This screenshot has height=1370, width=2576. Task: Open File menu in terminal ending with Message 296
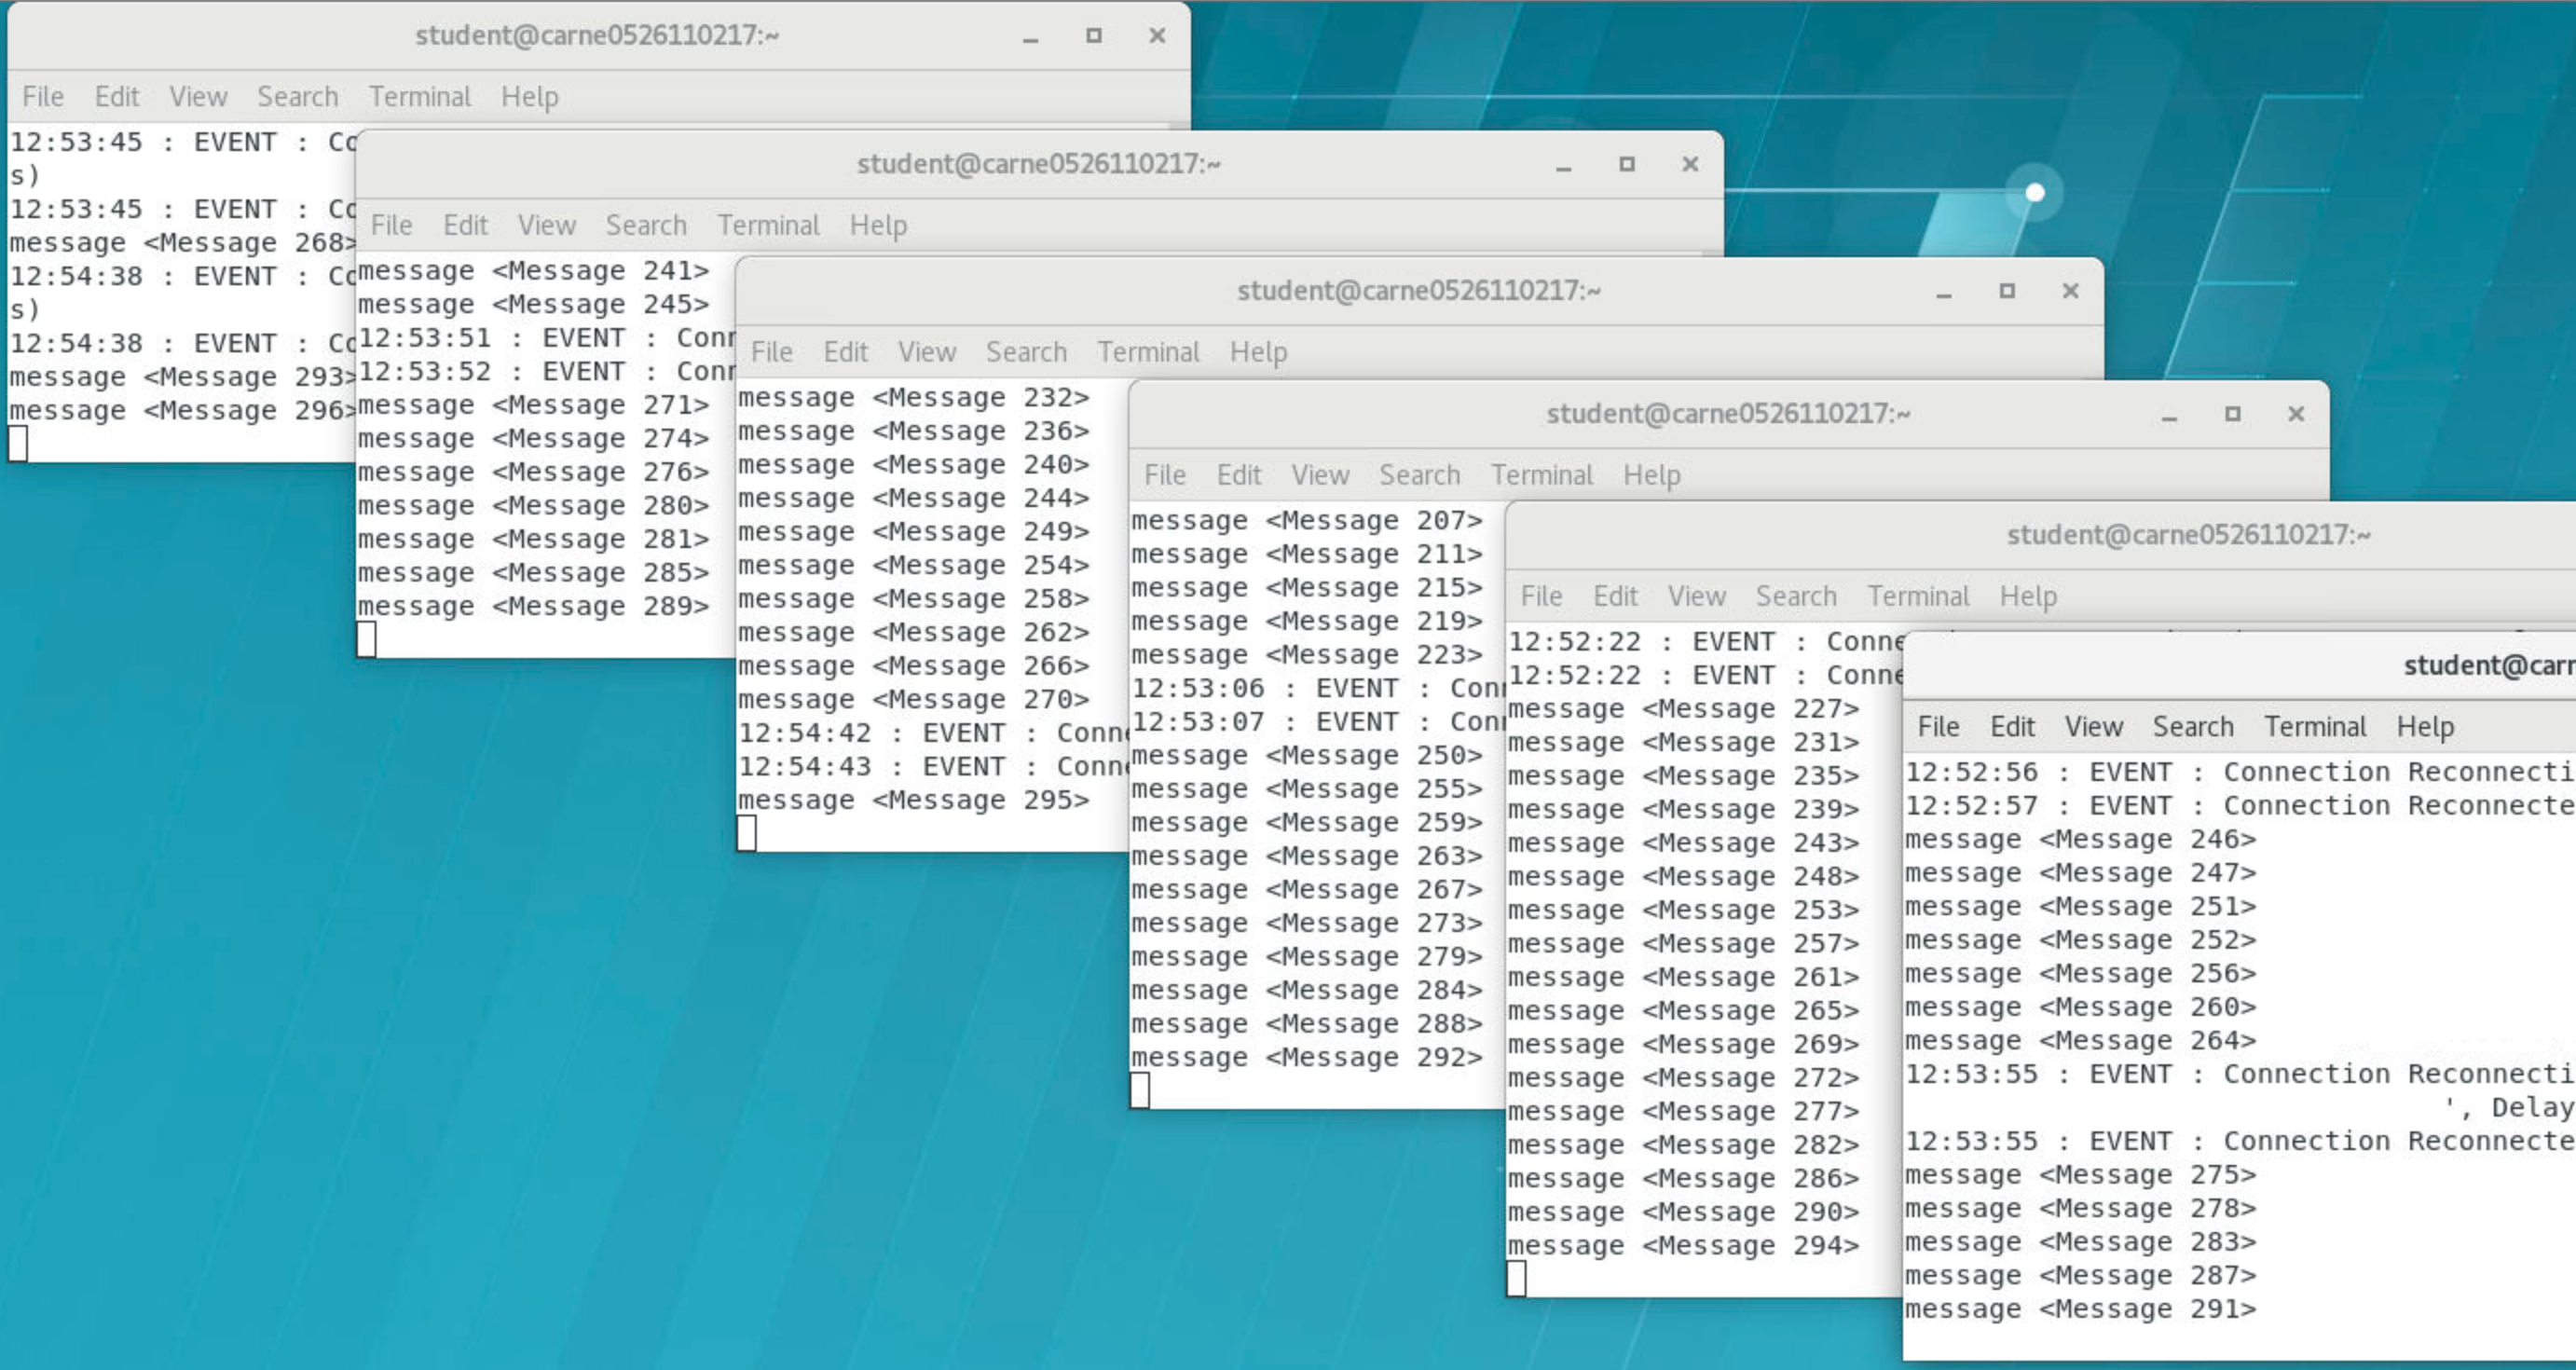43,97
